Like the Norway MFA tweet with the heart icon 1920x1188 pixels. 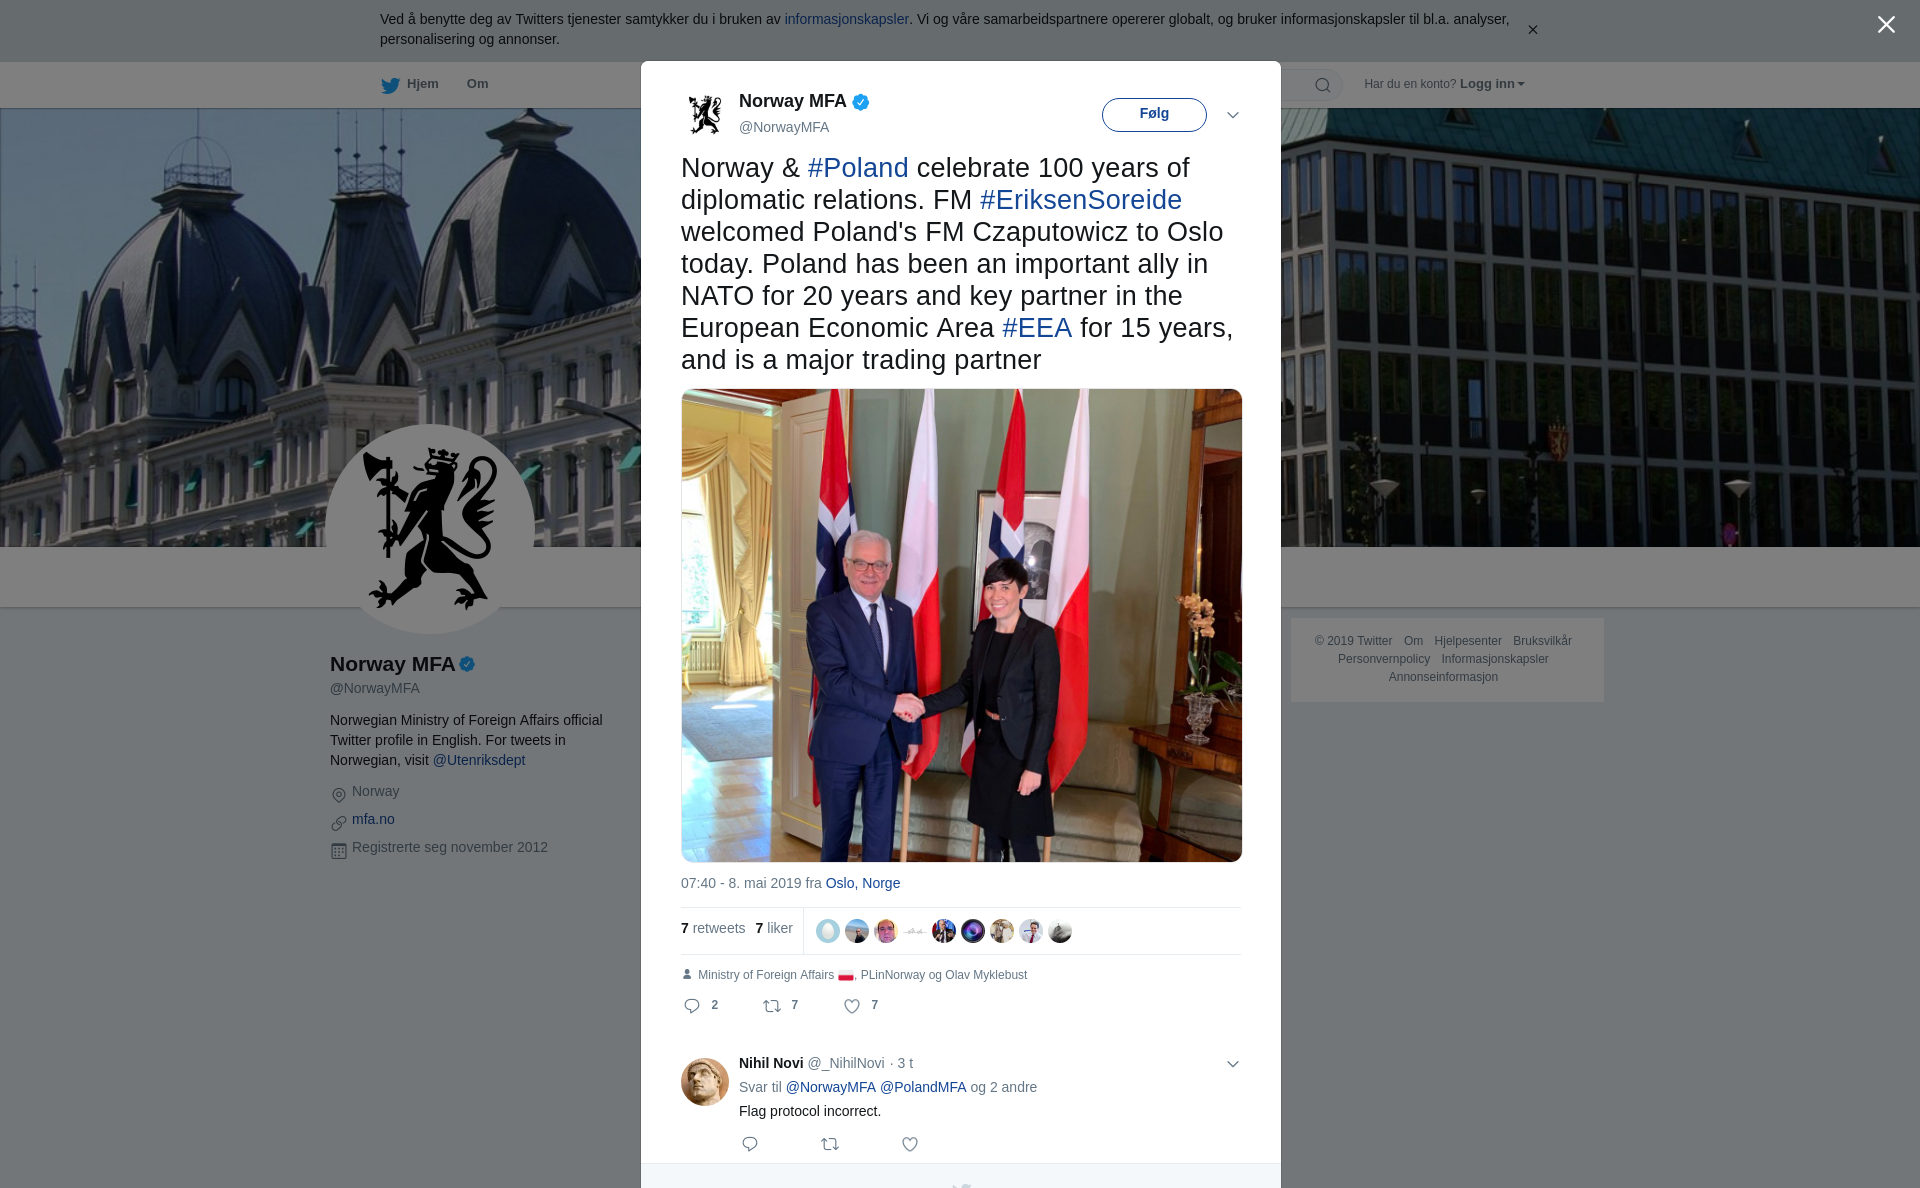tap(852, 1006)
